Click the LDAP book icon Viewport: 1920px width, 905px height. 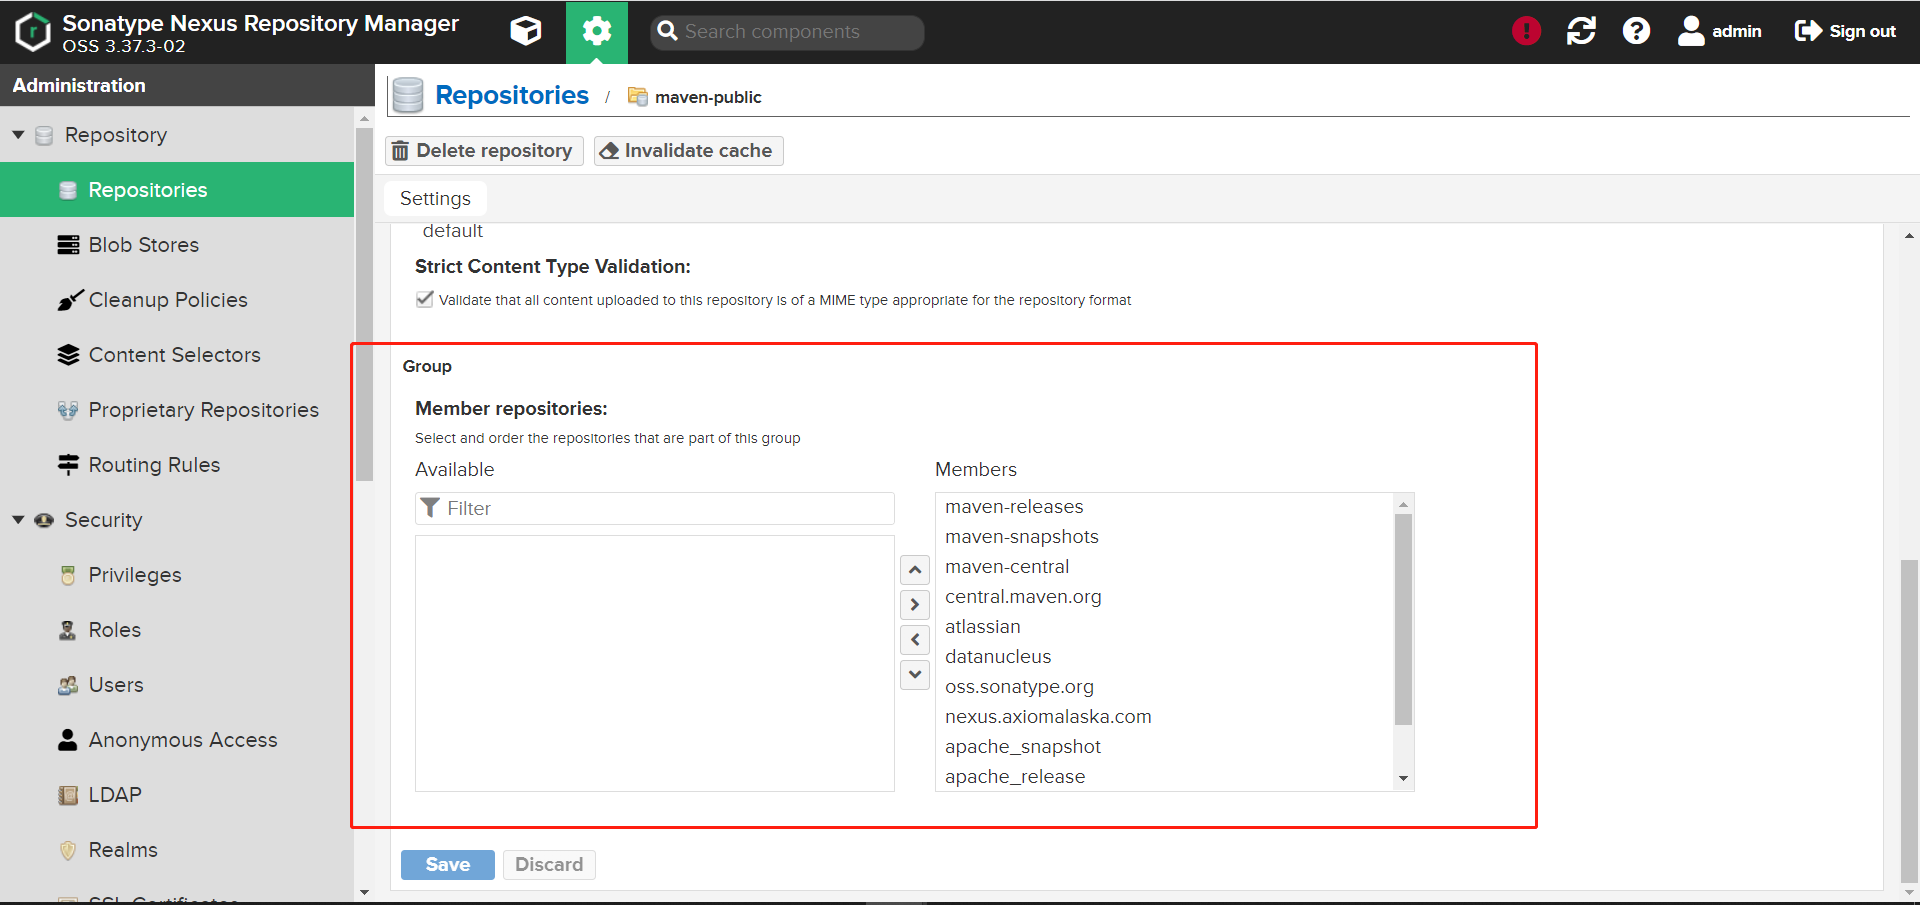(x=68, y=795)
